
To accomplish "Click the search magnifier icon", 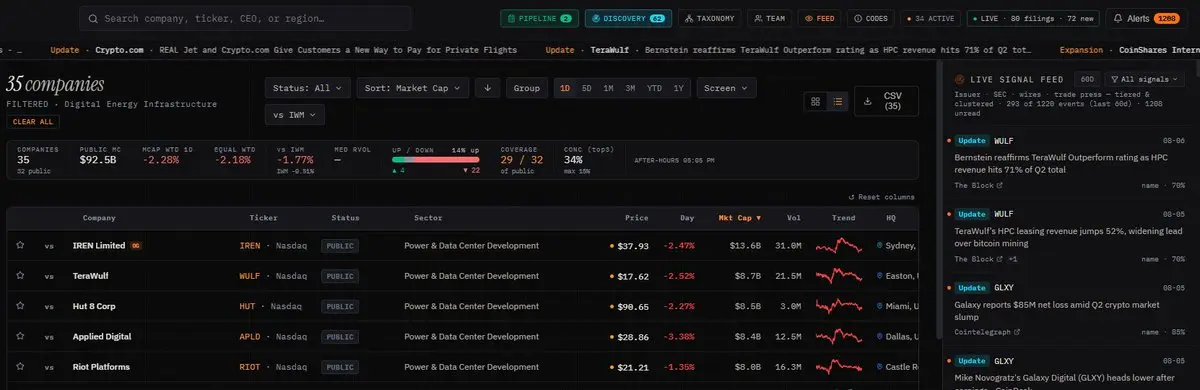I will coord(93,18).
